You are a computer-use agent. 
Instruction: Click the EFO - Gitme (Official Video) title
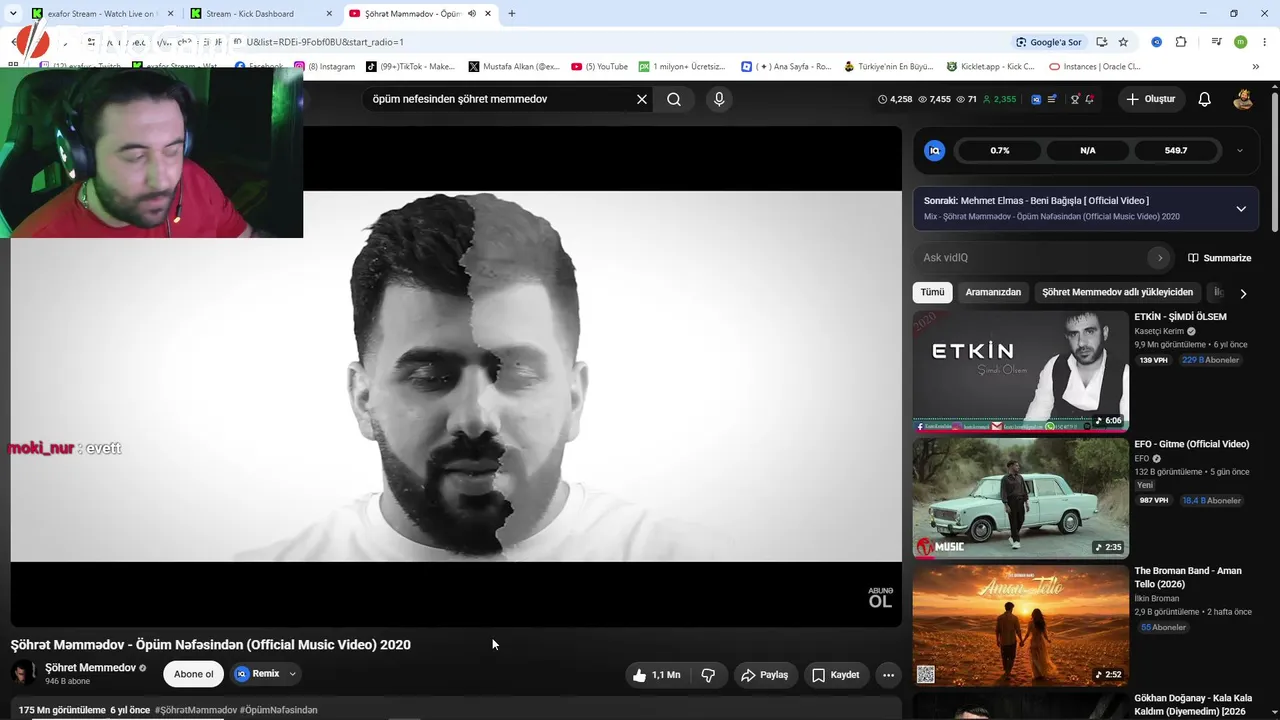click(x=1191, y=444)
